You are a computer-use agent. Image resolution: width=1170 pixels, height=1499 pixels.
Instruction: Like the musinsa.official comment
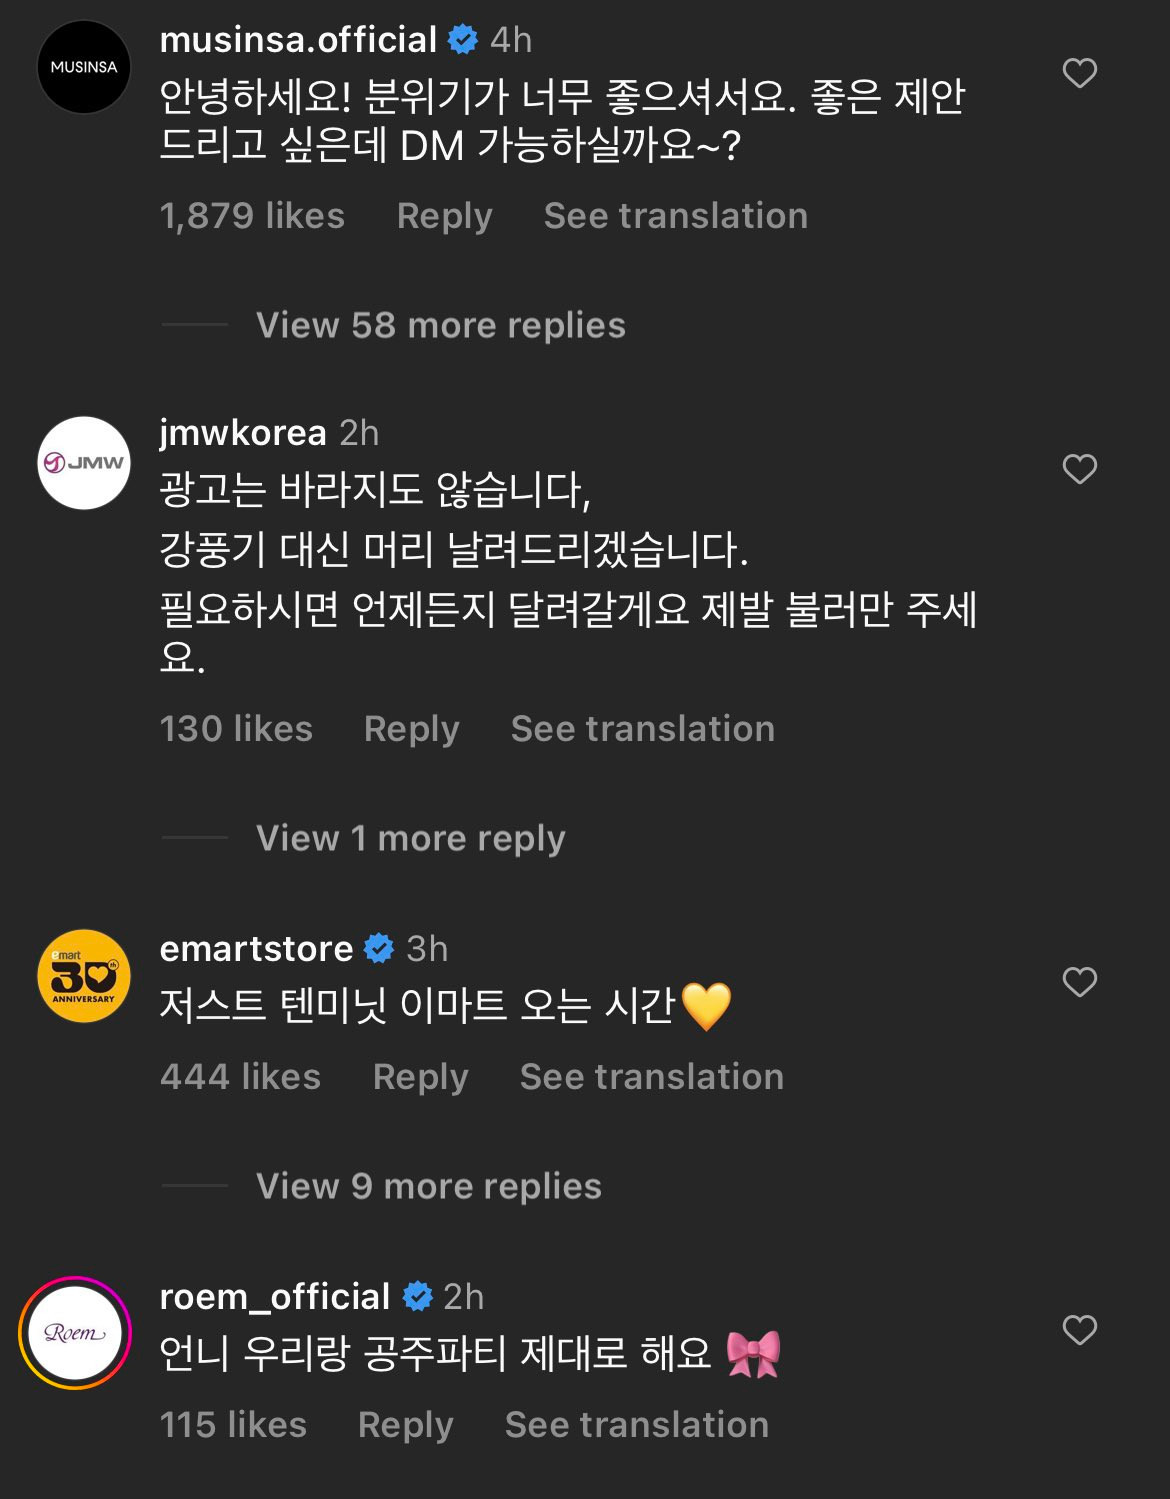(1079, 73)
